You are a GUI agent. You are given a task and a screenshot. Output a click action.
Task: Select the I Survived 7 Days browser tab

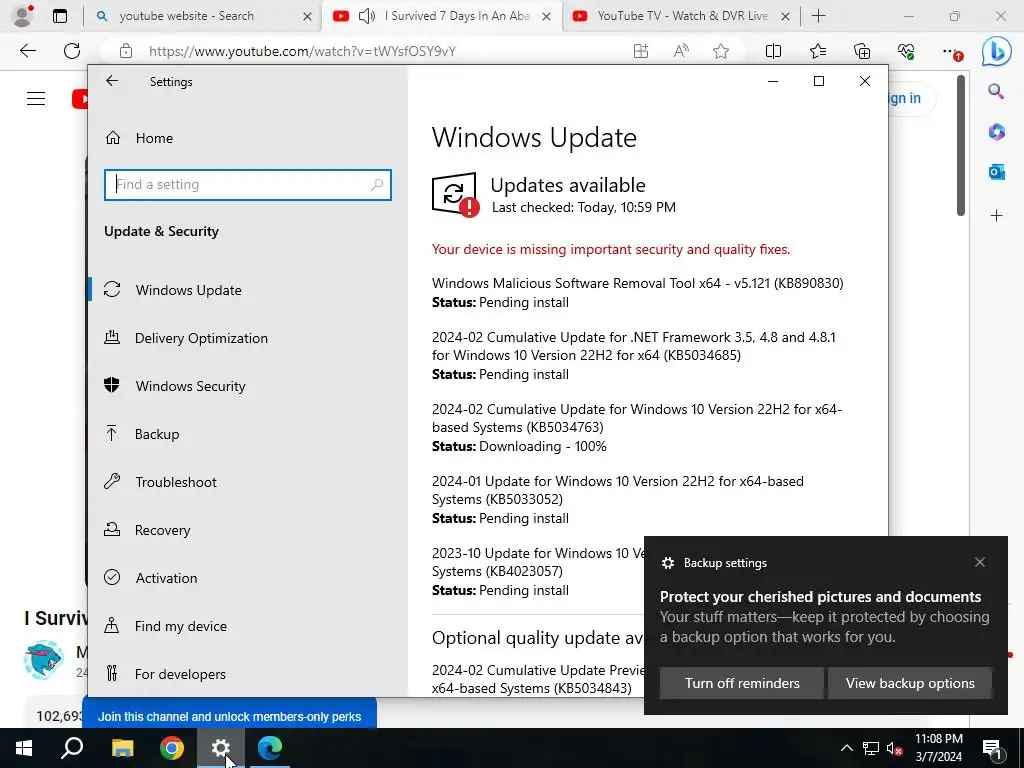click(456, 16)
